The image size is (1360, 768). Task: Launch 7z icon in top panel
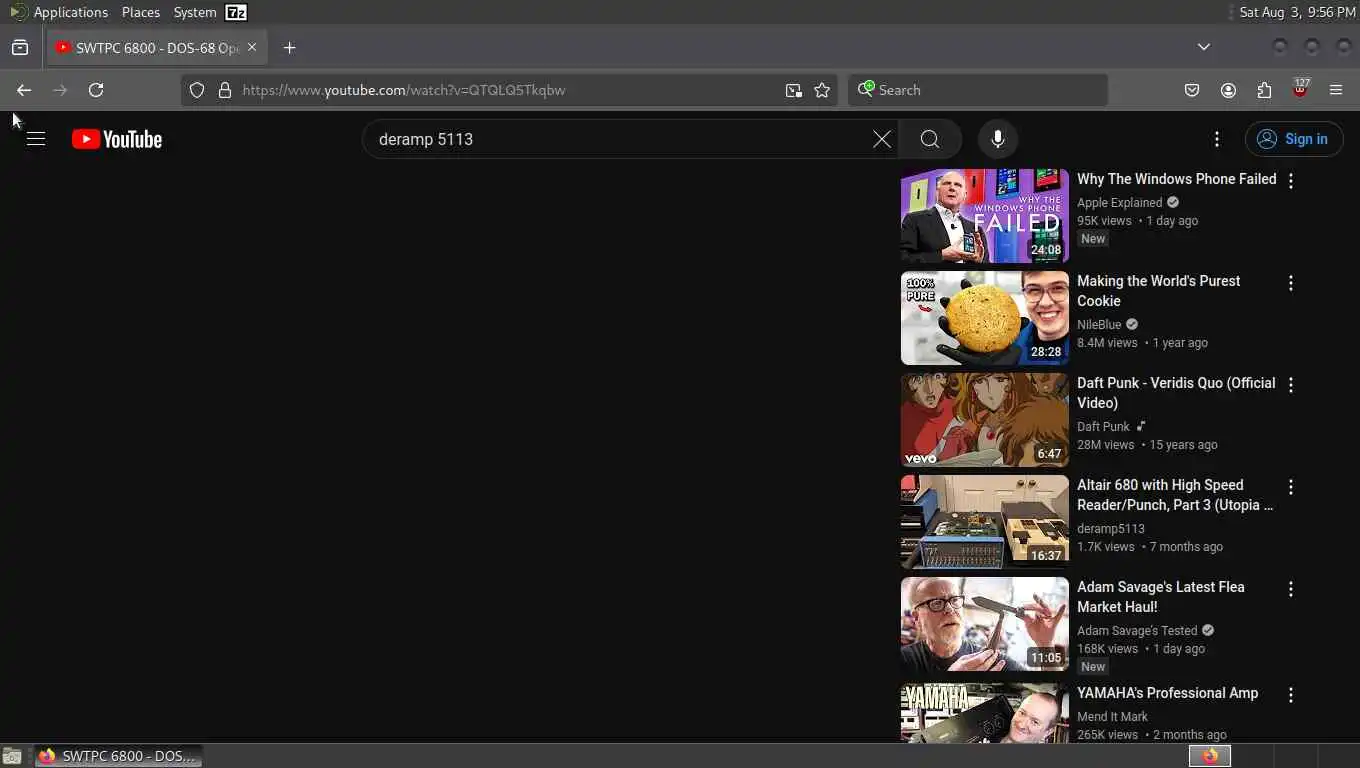[236, 12]
